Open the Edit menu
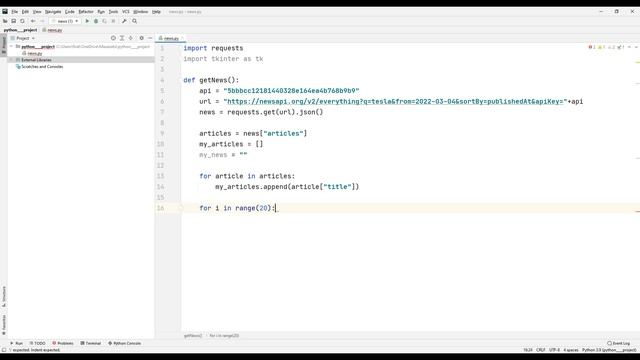The width and height of the screenshot is (640, 360). 25,12
